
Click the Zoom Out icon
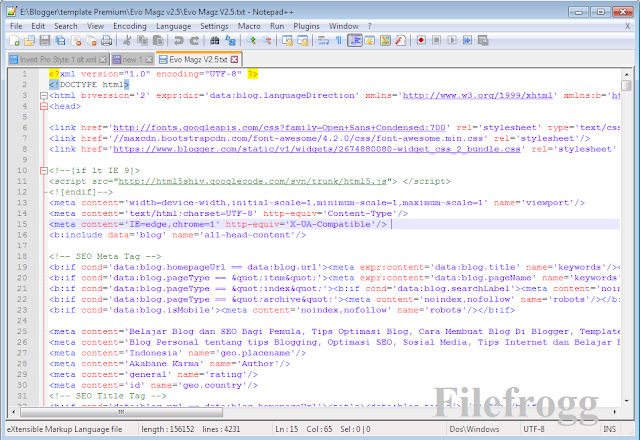(267, 40)
